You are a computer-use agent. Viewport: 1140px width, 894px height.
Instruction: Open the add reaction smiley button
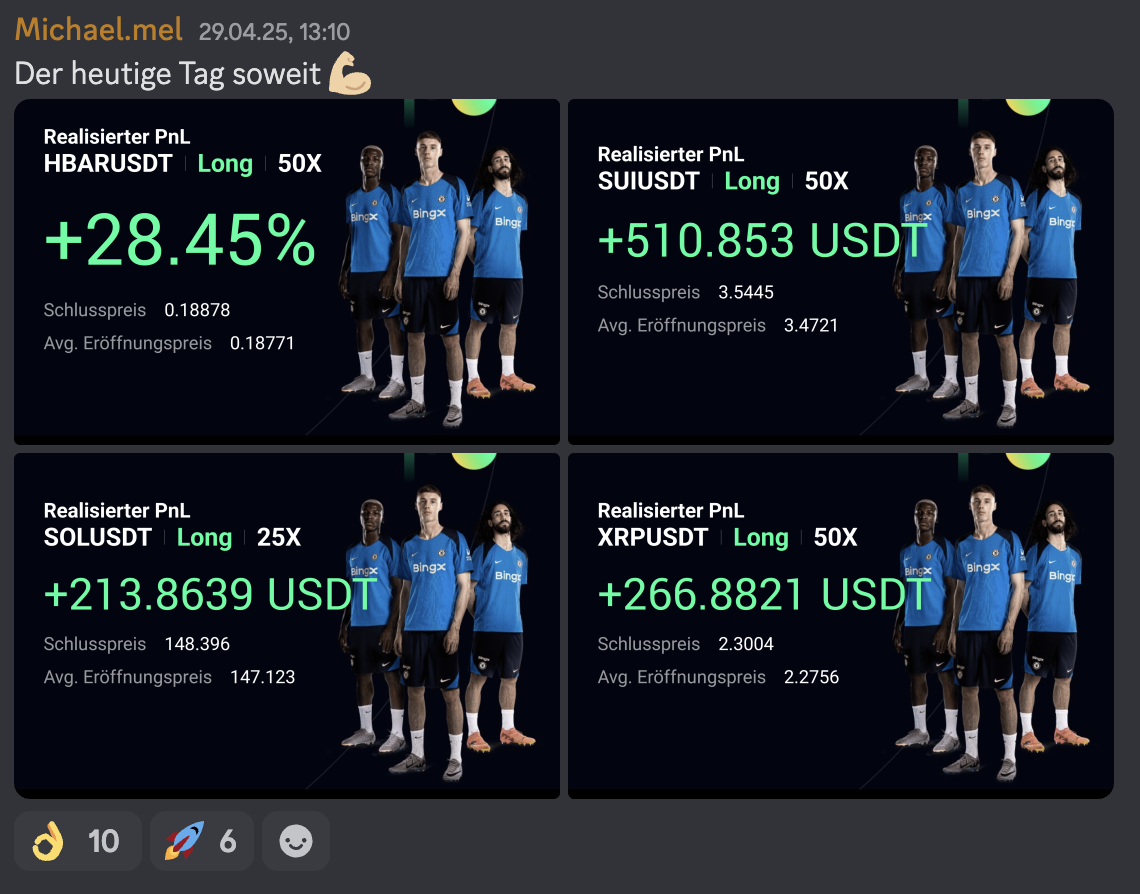pos(296,841)
